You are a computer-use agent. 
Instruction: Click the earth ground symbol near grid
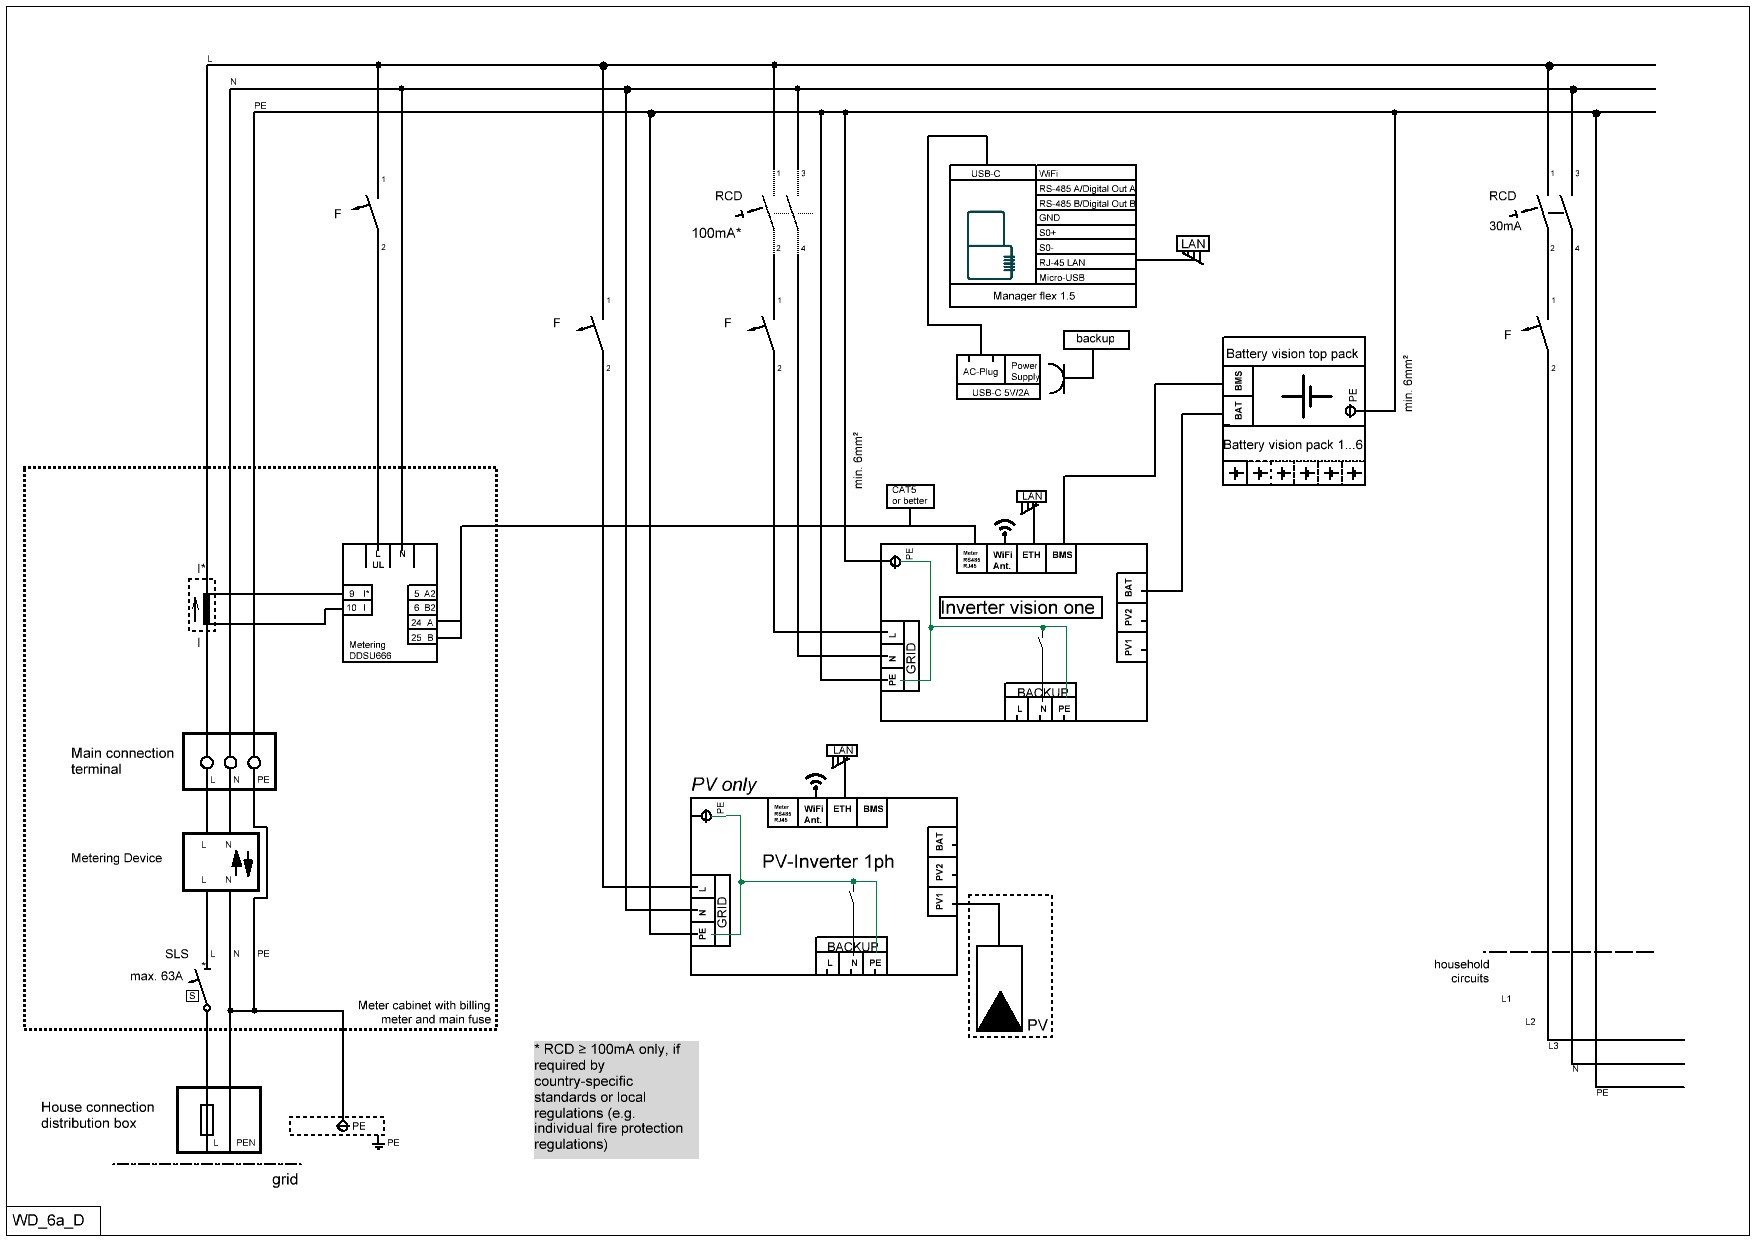(x=379, y=1143)
